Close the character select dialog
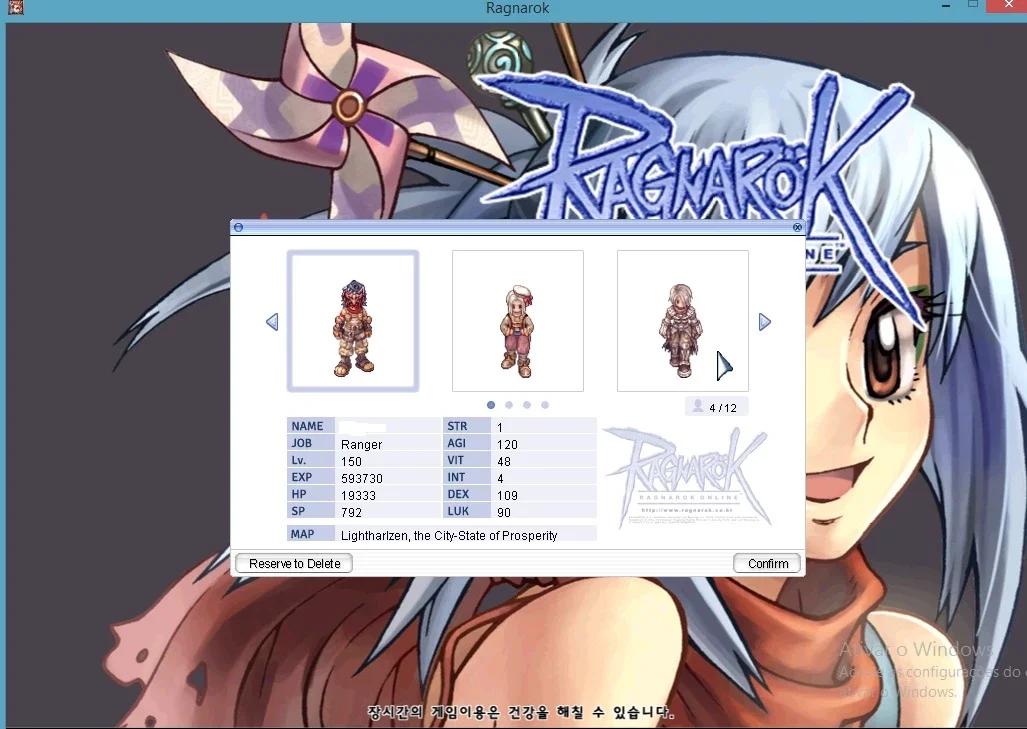This screenshot has width=1027, height=729. [797, 227]
